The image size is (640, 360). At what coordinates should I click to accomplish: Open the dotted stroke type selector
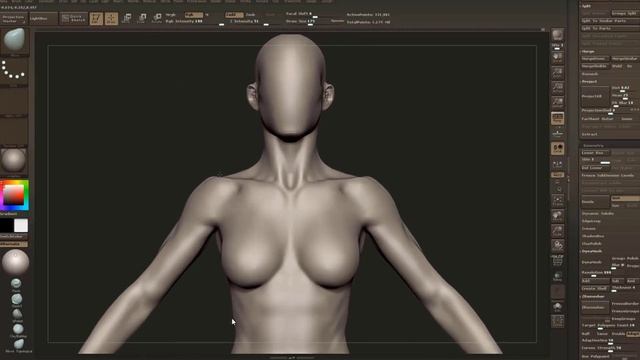14,70
